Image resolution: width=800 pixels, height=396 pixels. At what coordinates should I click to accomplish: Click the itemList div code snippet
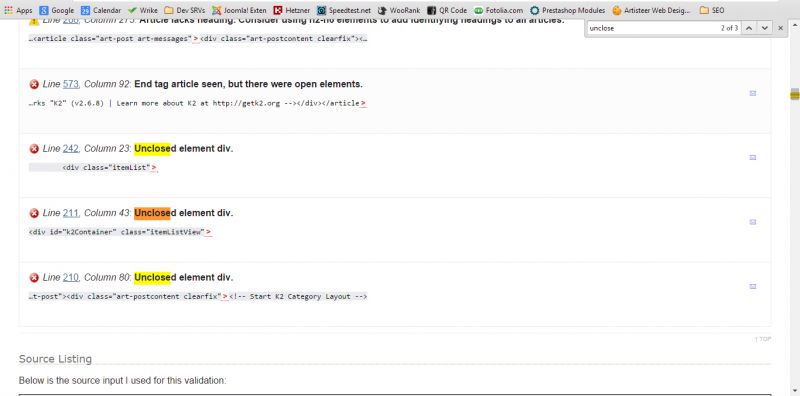pyautogui.click(x=93, y=167)
